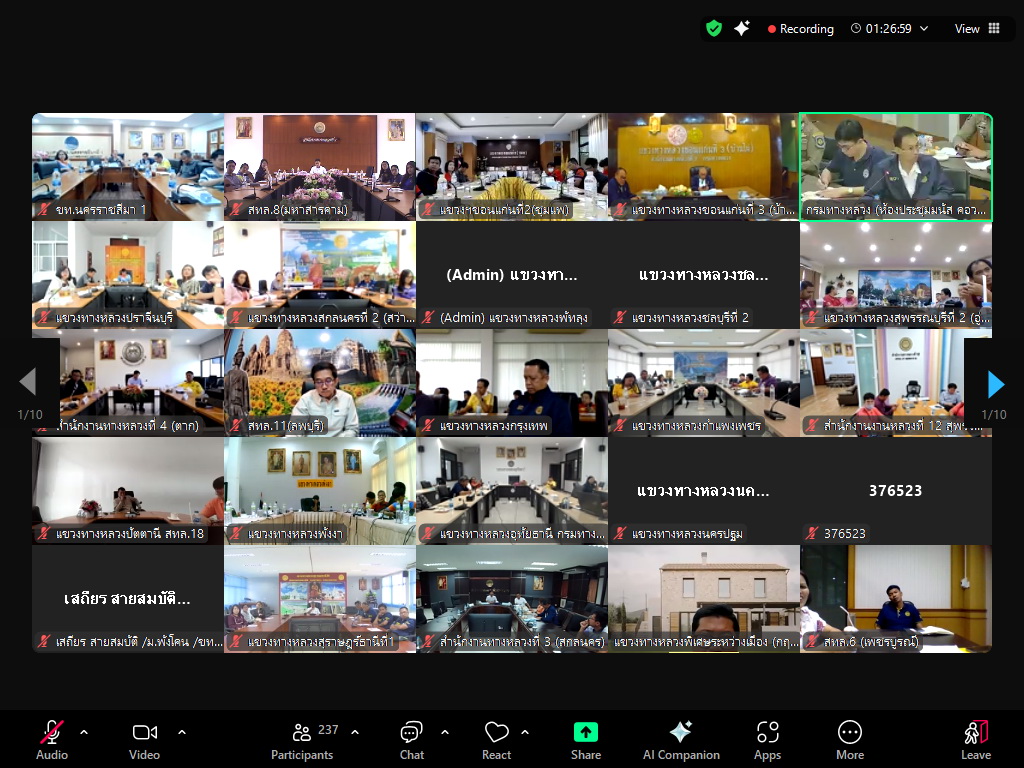The height and width of the screenshot is (768, 1024).
Task: Expand audio settings arrow next to Audio
Action: coord(84,732)
